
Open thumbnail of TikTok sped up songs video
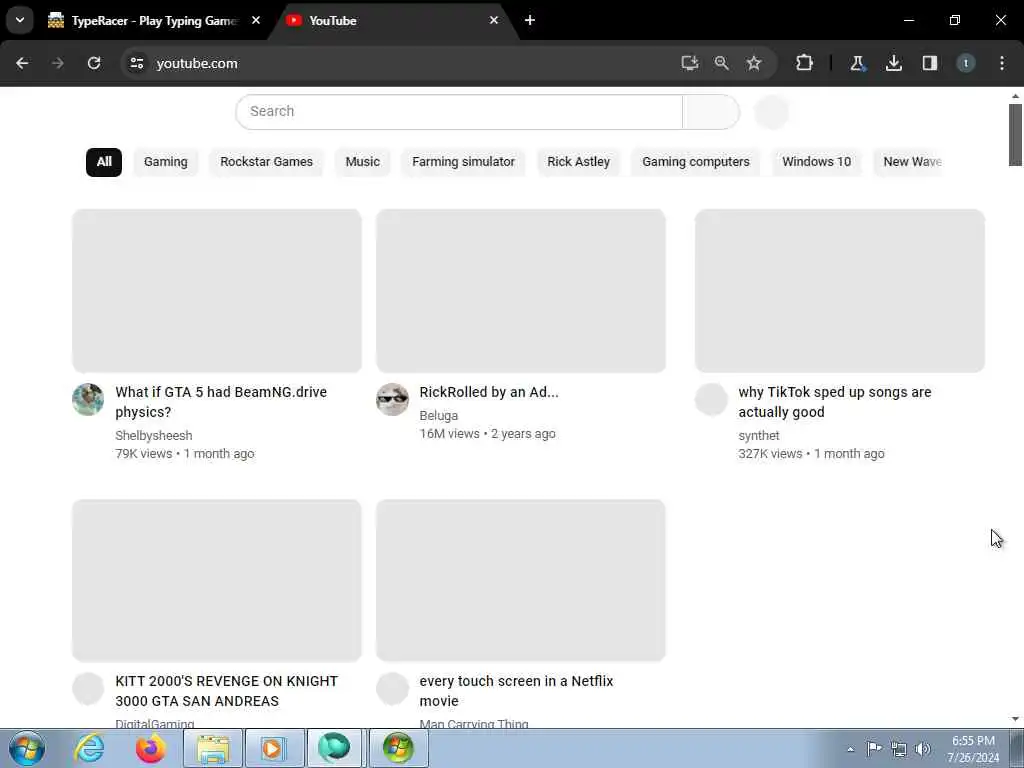point(840,291)
